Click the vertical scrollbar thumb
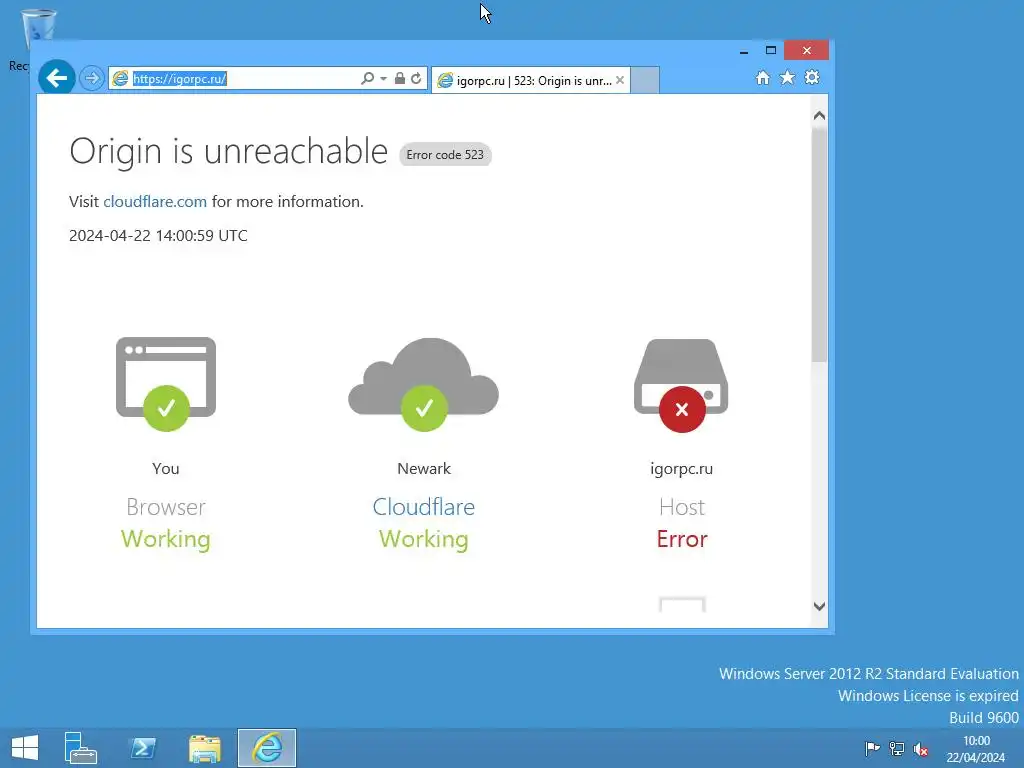 click(x=820, y=245)
